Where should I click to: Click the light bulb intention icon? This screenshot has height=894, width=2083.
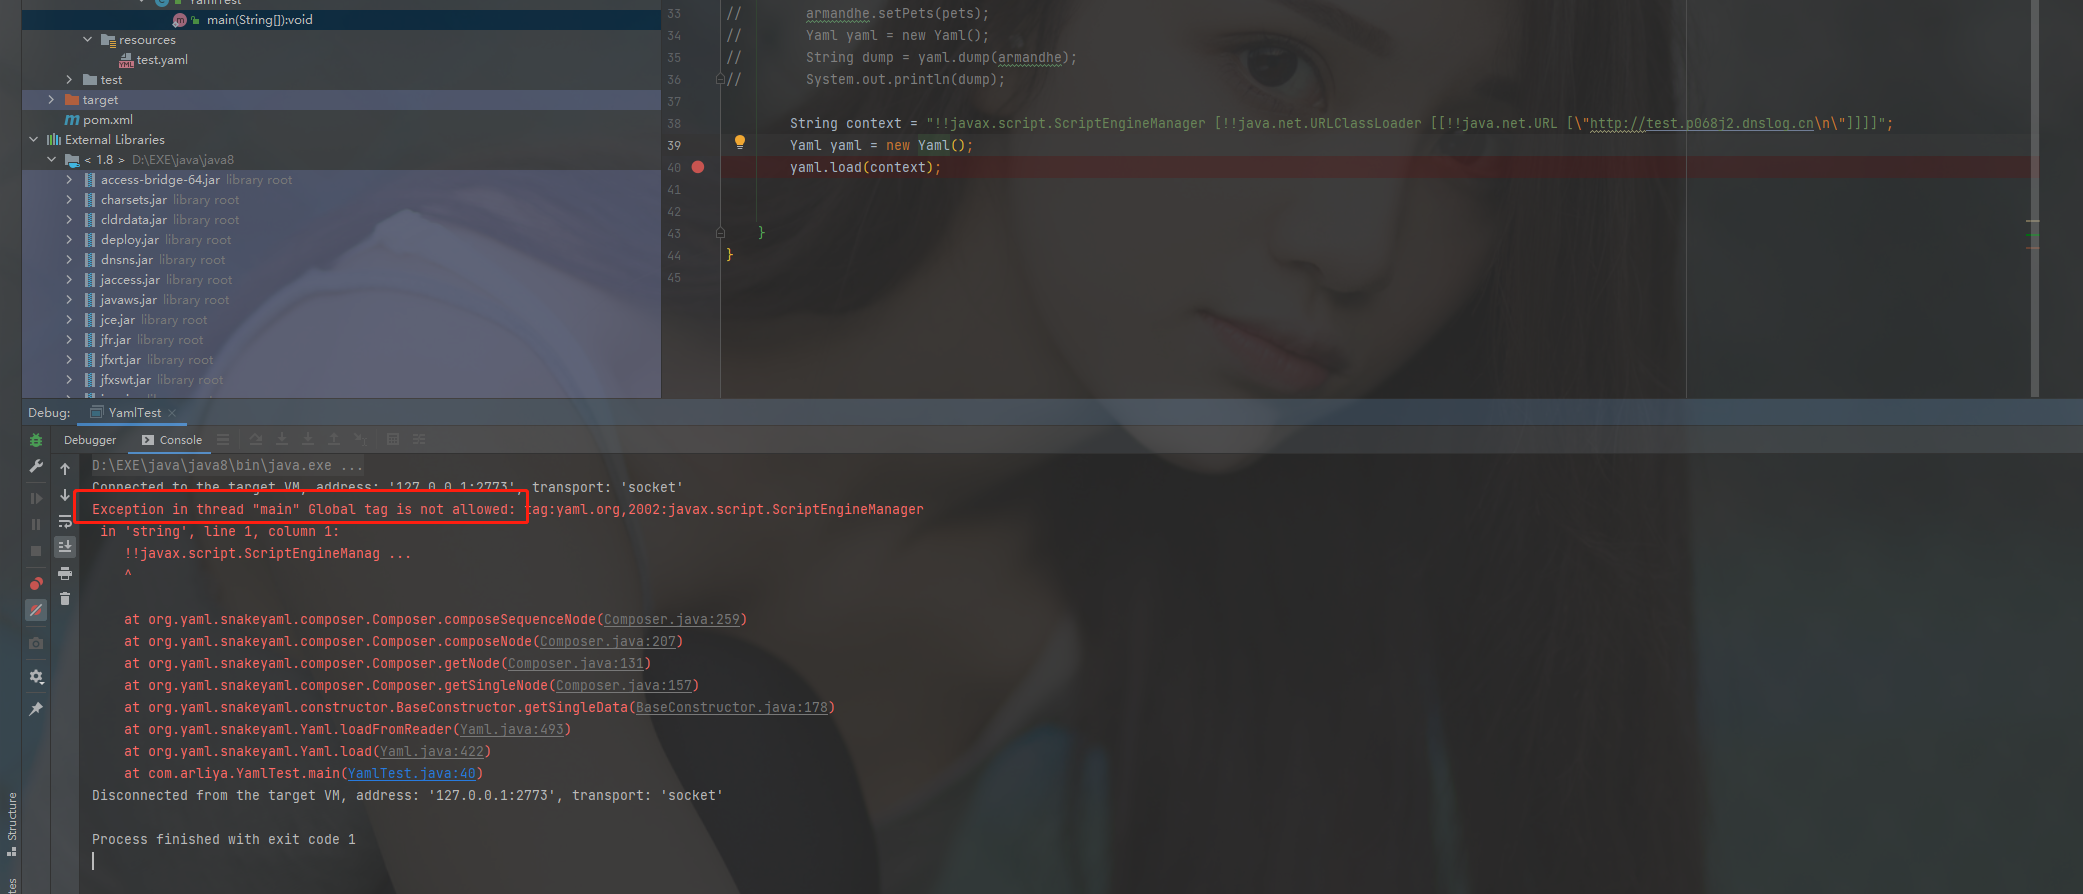point(740,142)
